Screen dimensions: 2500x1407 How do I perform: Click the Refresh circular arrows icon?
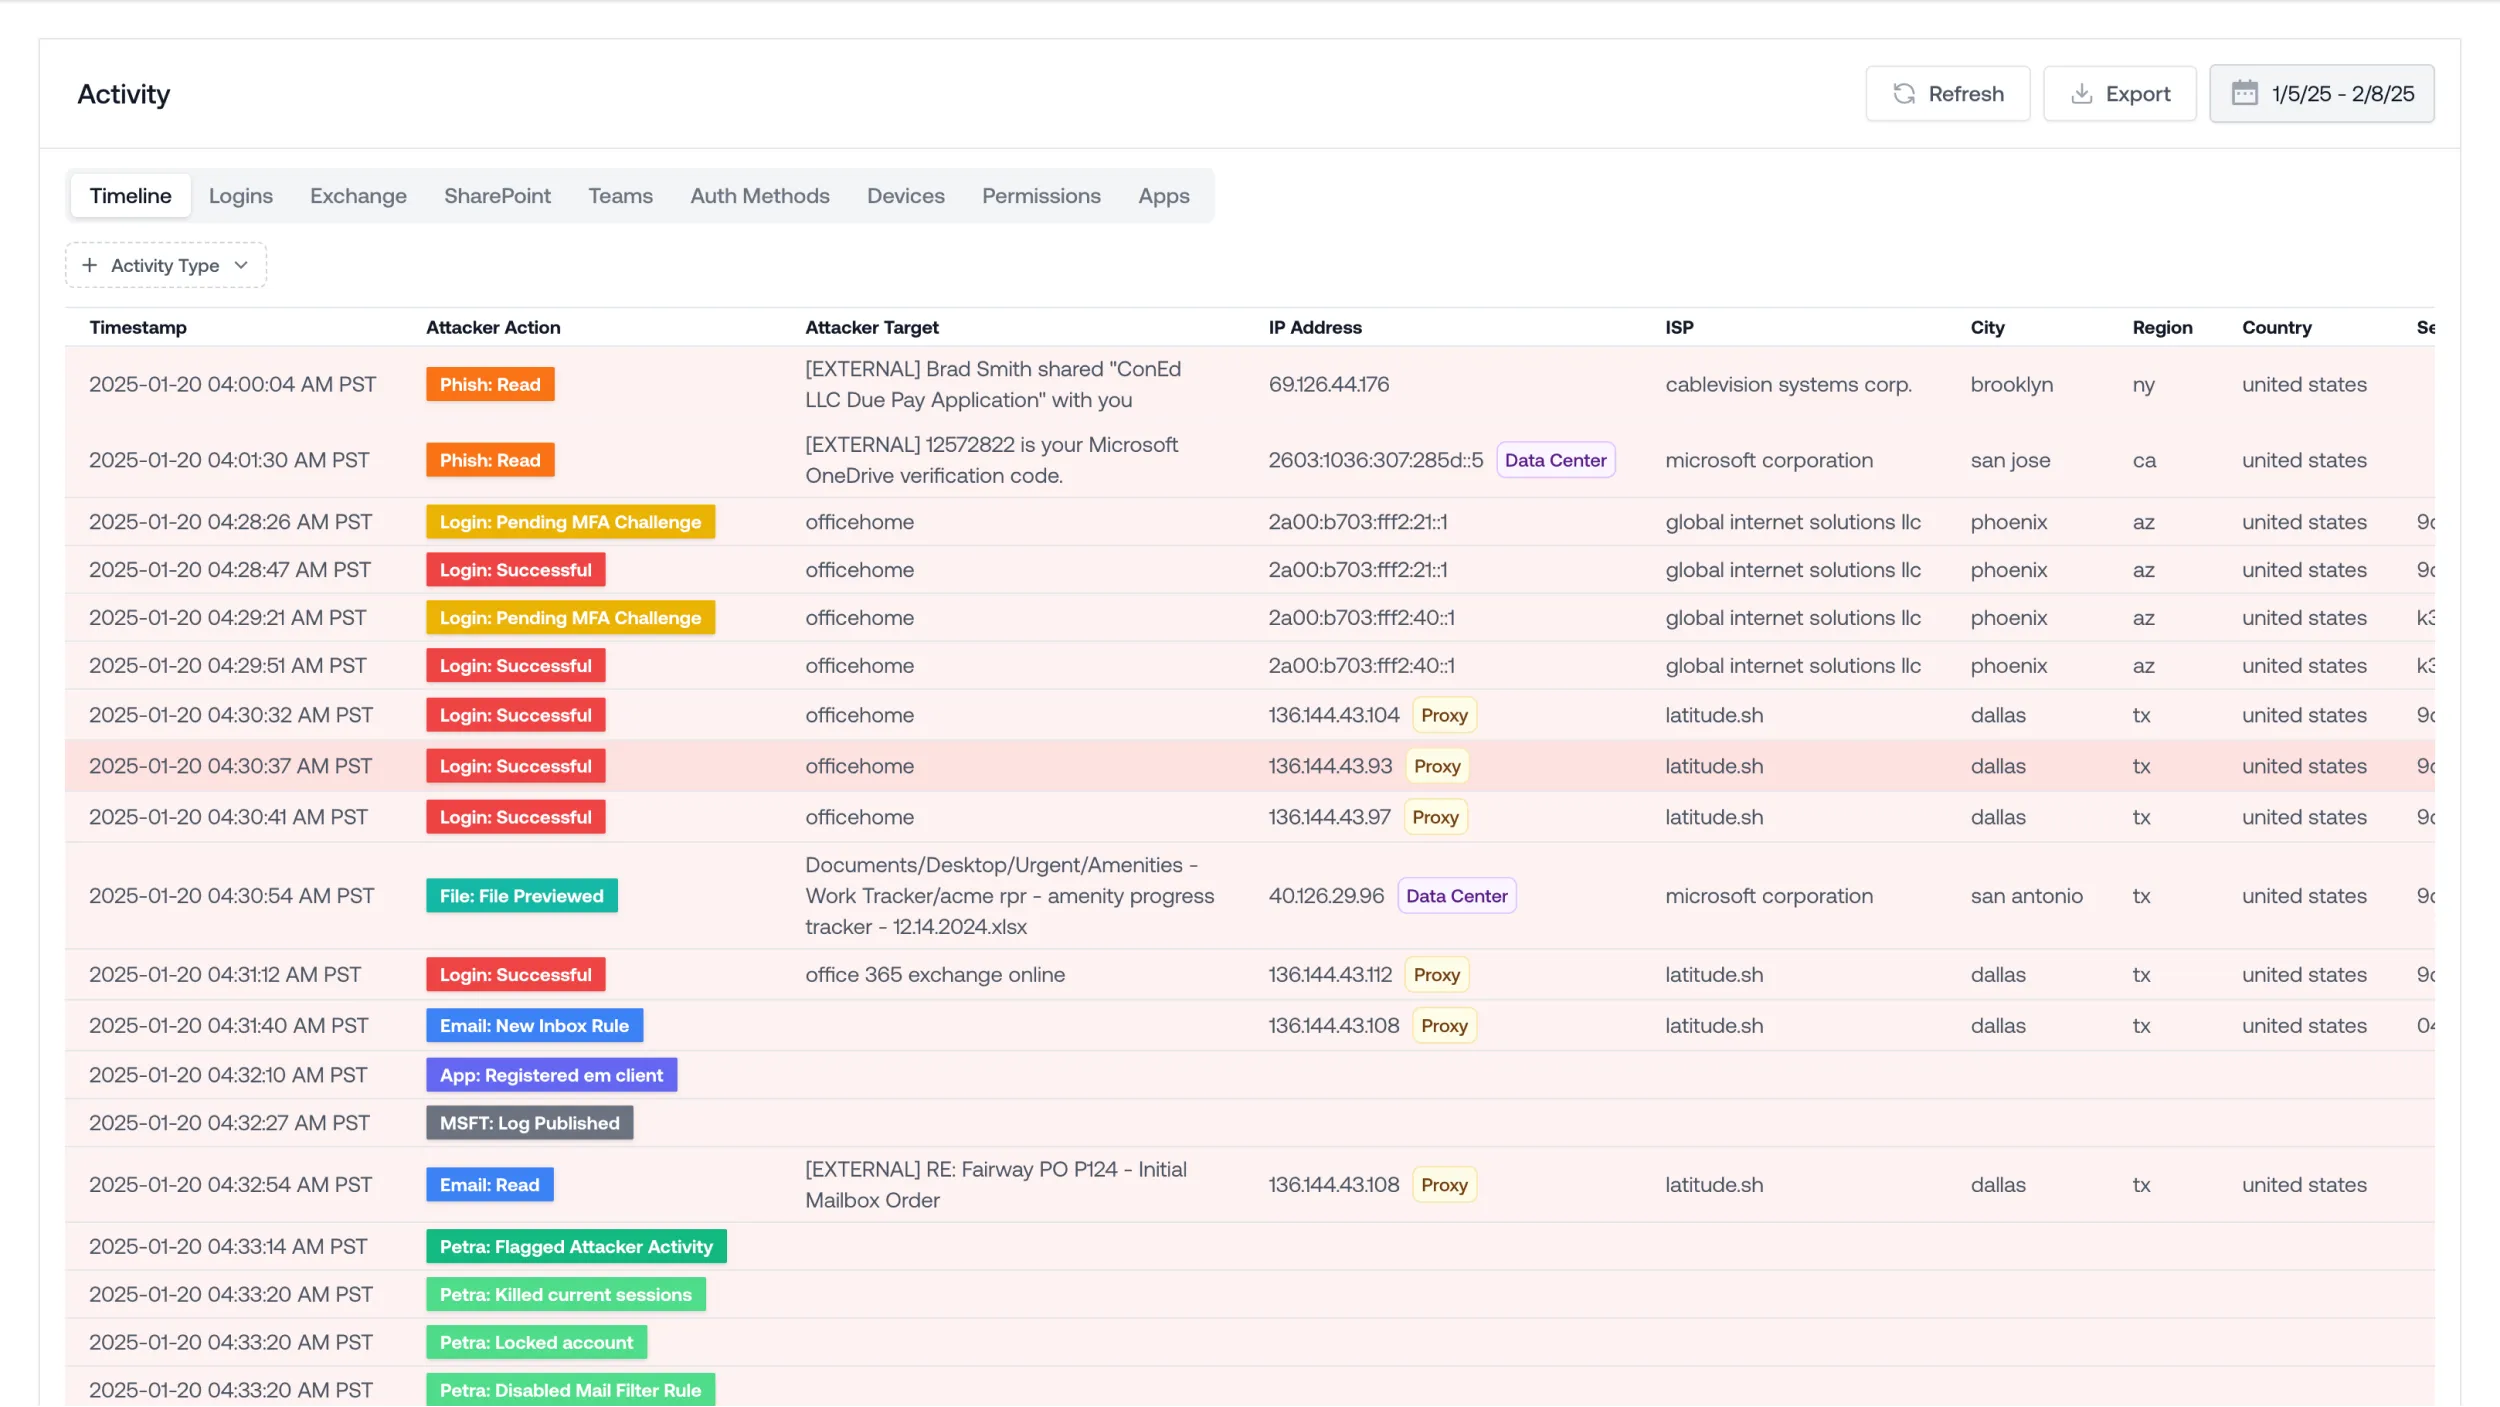pos(1904,94)
